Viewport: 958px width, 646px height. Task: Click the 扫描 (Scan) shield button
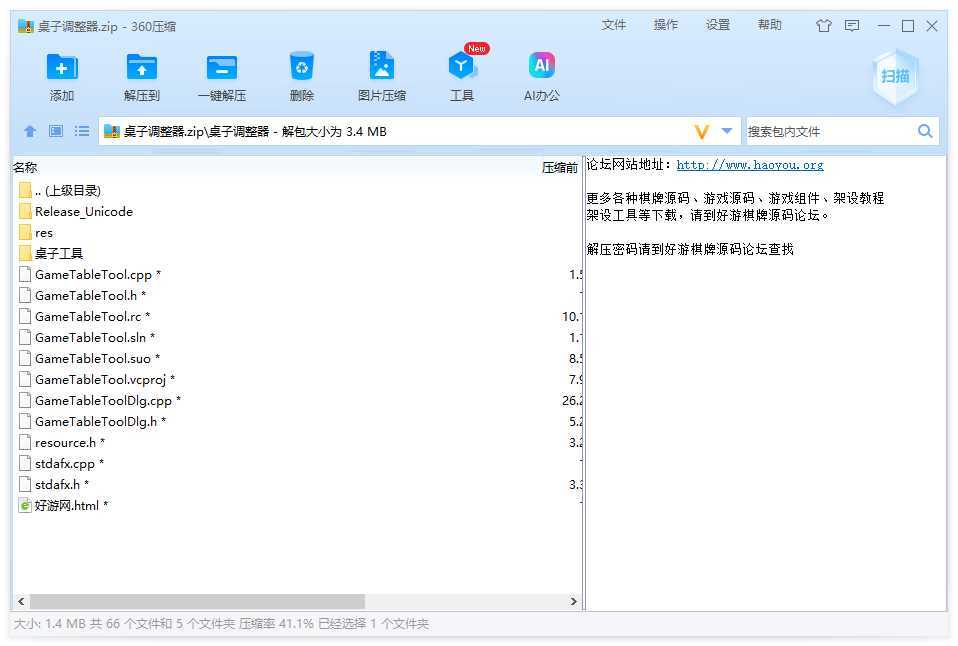894,76
